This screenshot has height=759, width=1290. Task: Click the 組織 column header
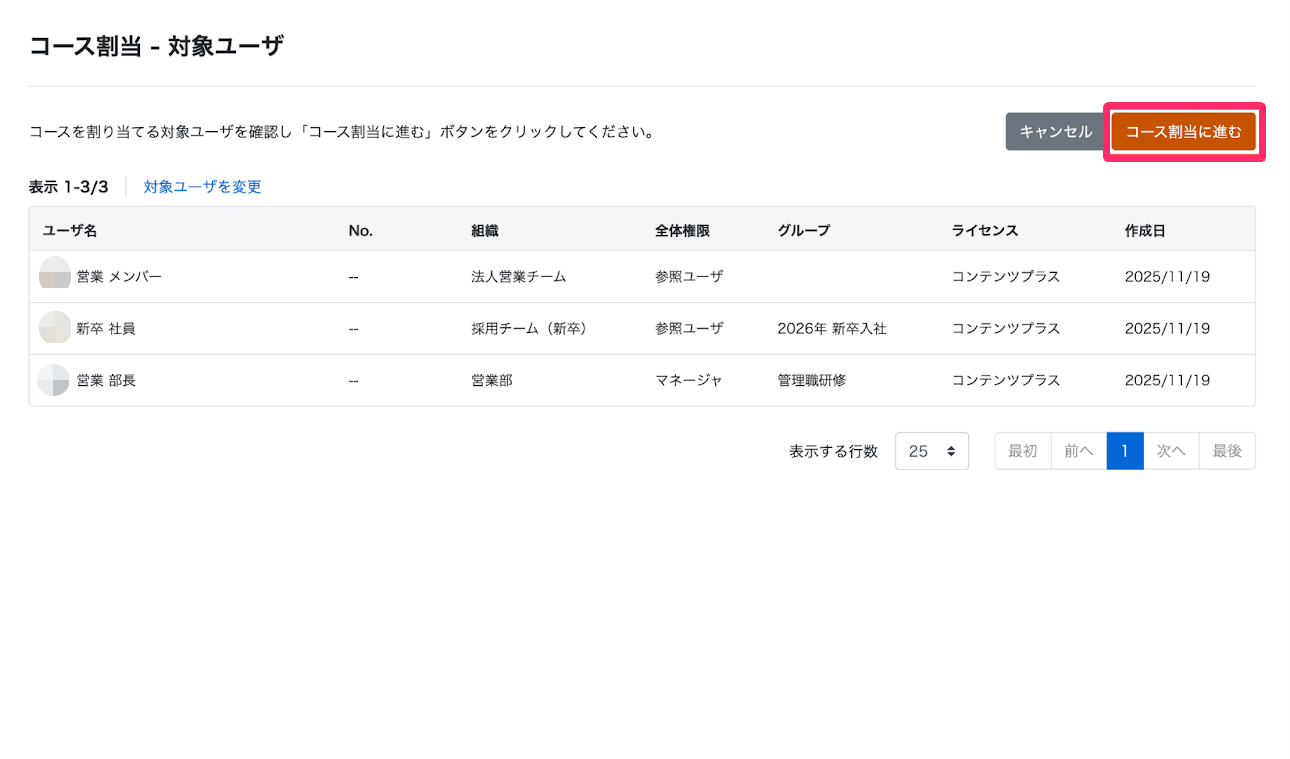click(485, 231)
